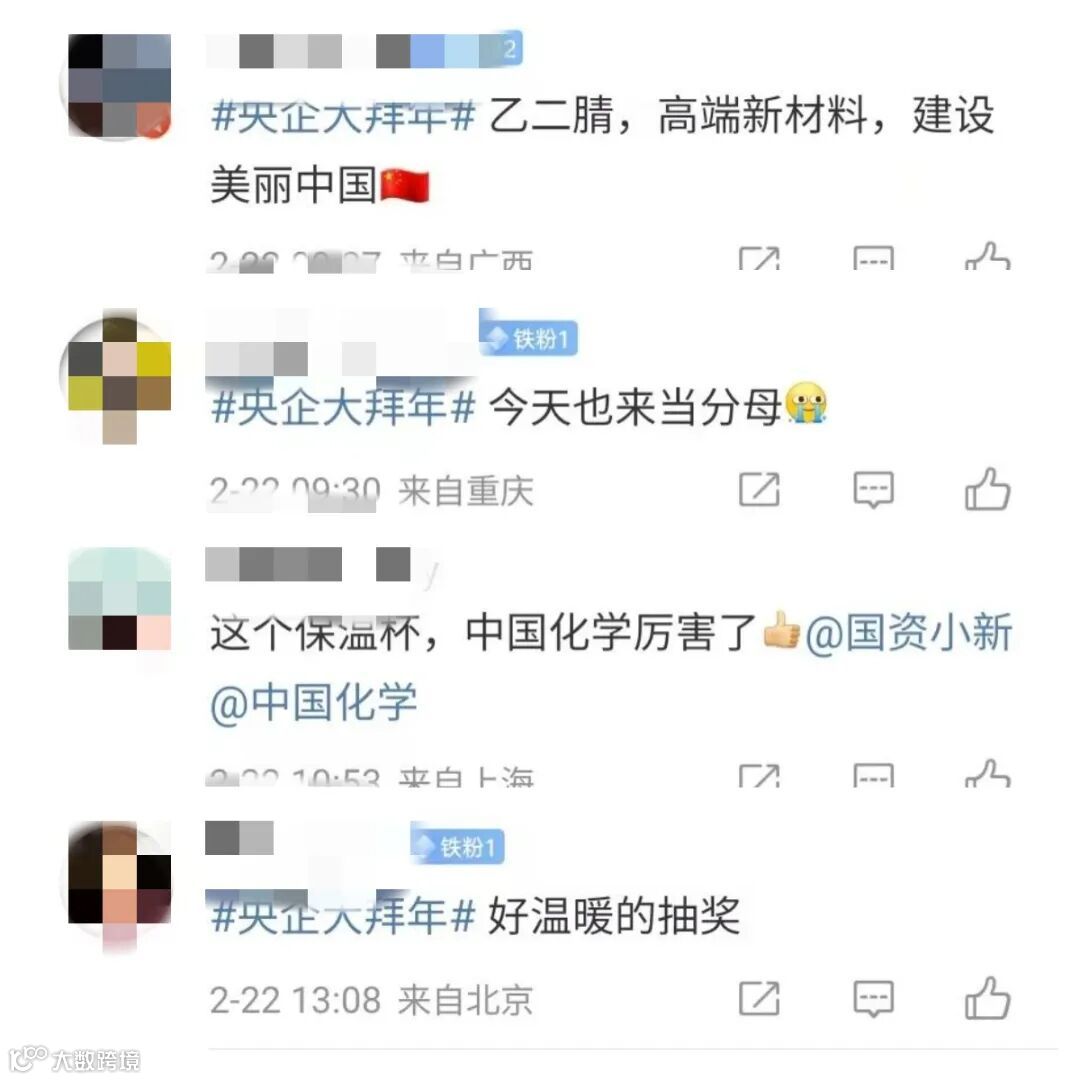Like the comment posted from 重庆
This screenshot has width=1080, height=1080.
point(988,490)
